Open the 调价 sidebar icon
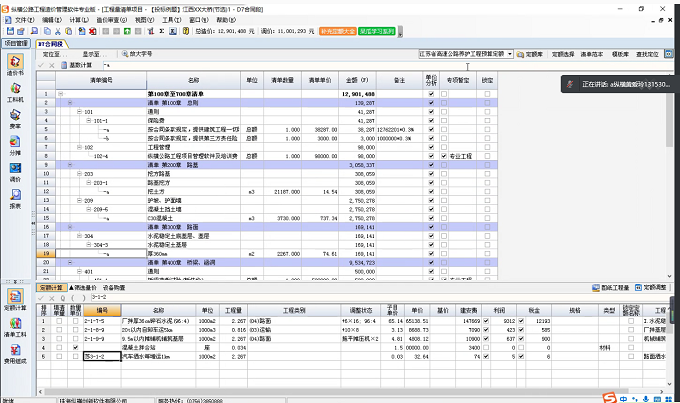The height and width of the screenshot is (403, 680). click(x=15, y=168)
